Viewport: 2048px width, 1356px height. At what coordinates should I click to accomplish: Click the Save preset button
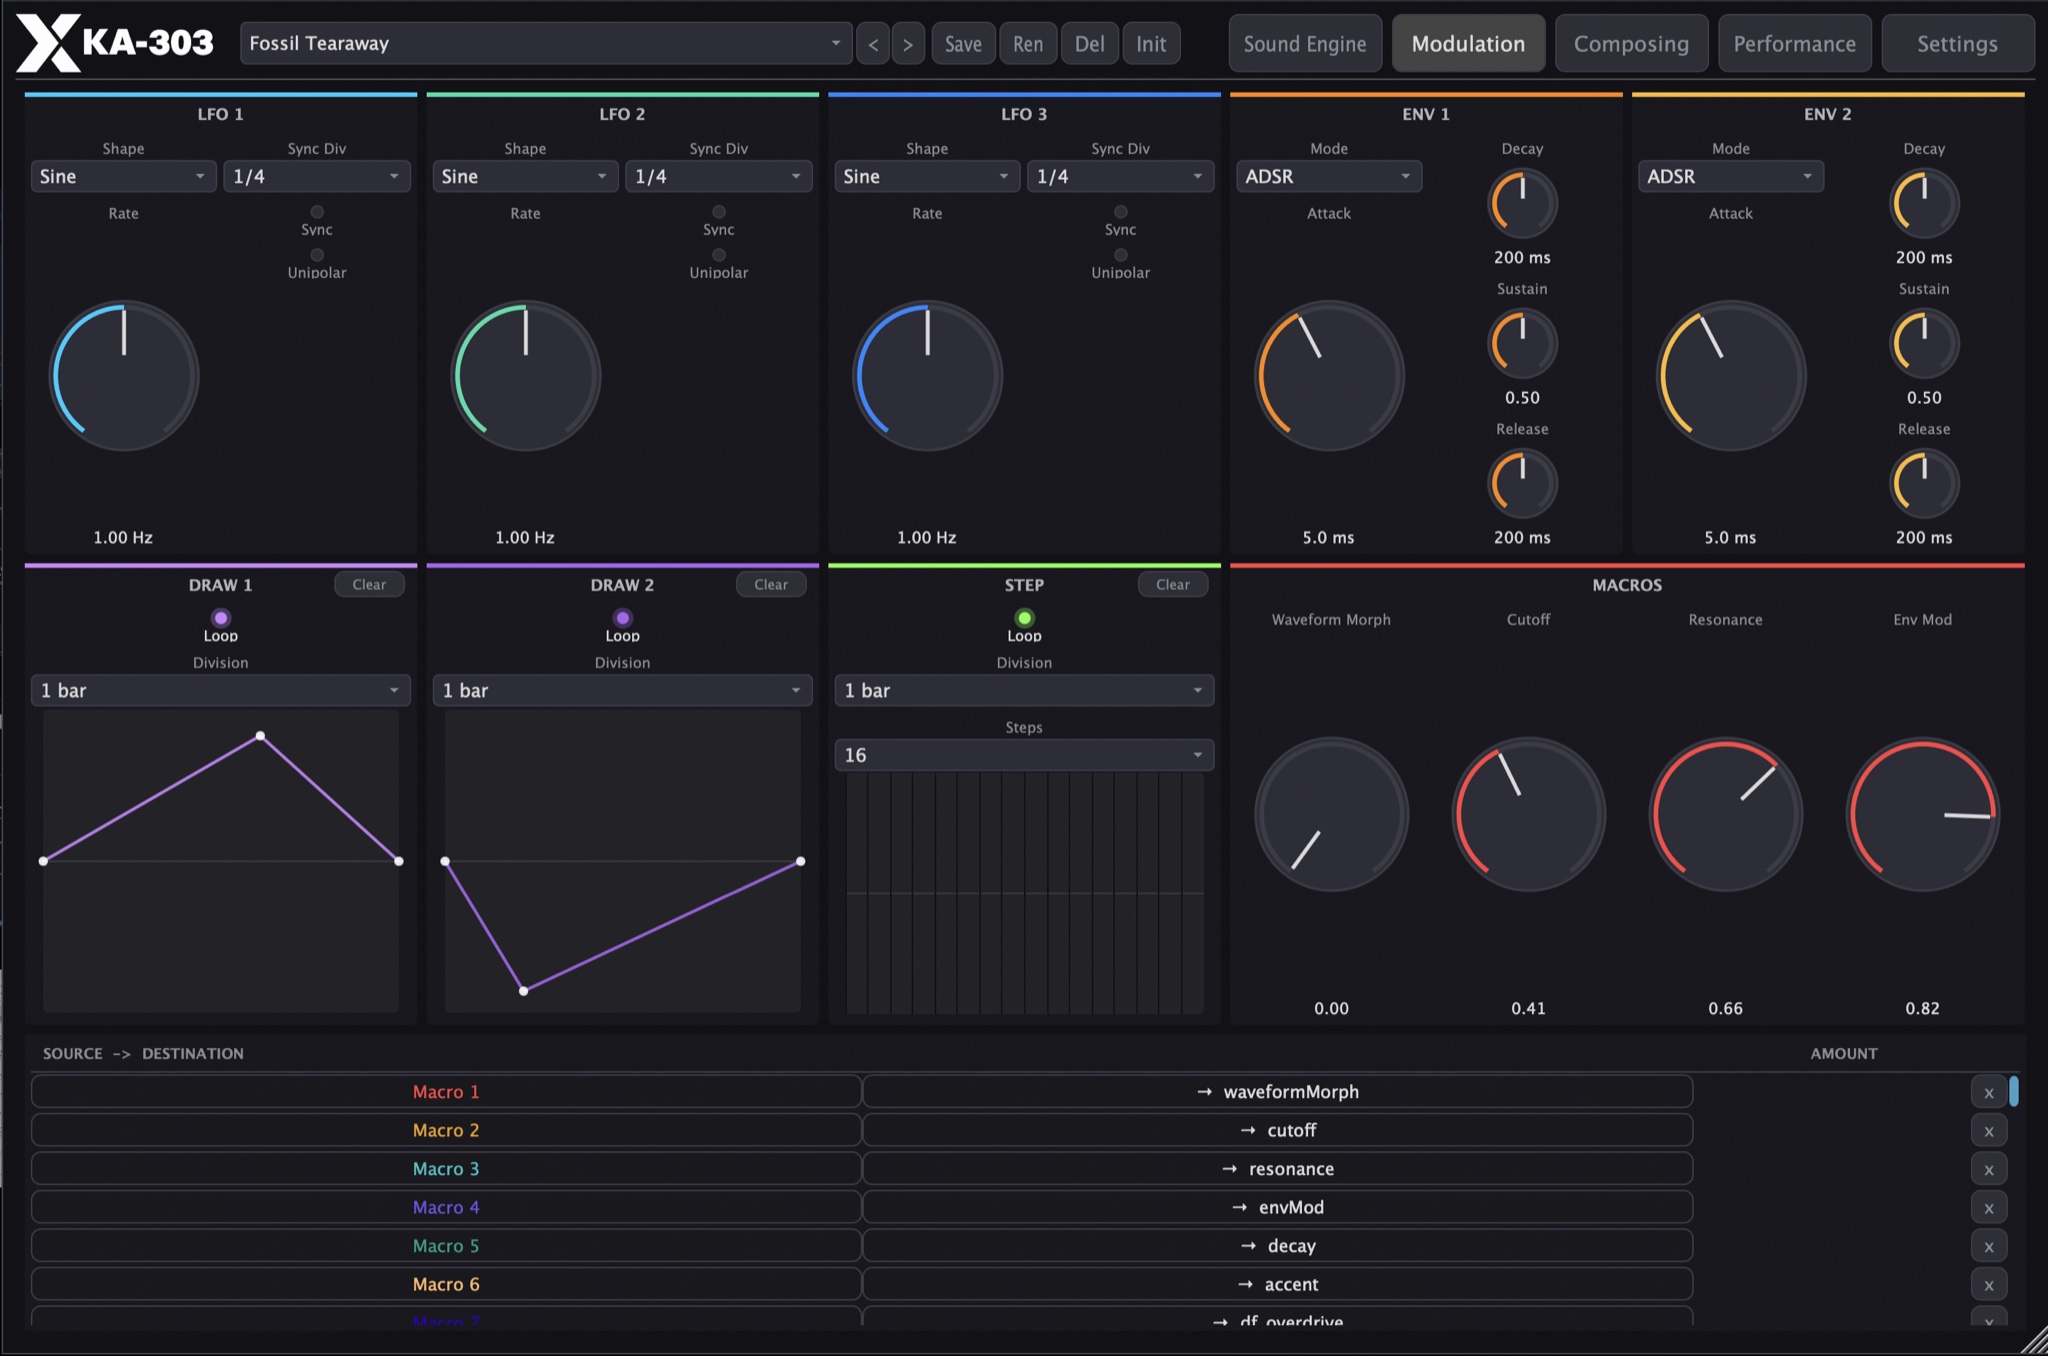coord(963,44)
